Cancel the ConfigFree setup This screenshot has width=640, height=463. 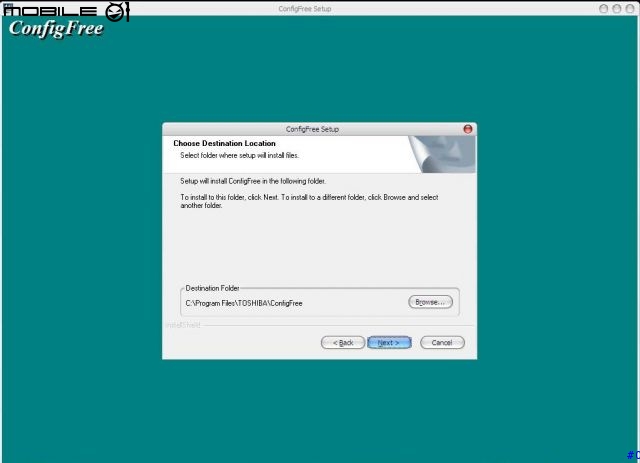point(442,343)
